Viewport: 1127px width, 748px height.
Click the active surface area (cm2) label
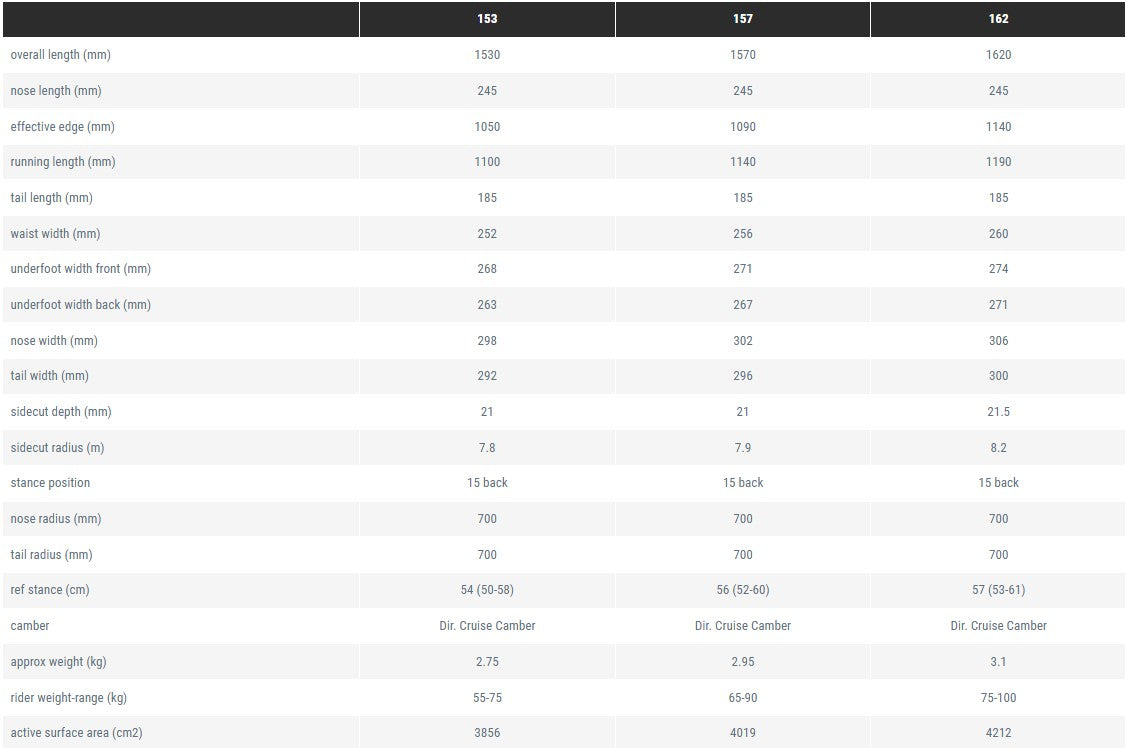tap(76, 733)
